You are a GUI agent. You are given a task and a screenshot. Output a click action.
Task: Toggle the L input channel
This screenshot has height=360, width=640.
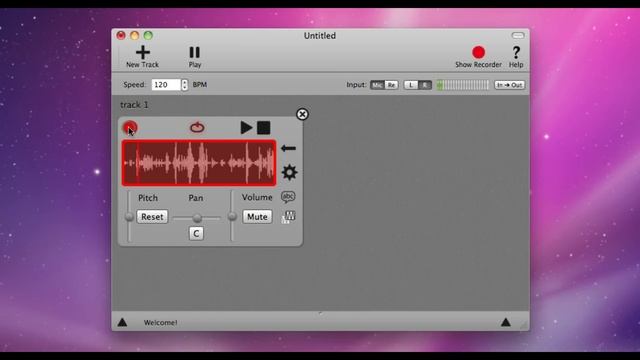coord(411,85)
